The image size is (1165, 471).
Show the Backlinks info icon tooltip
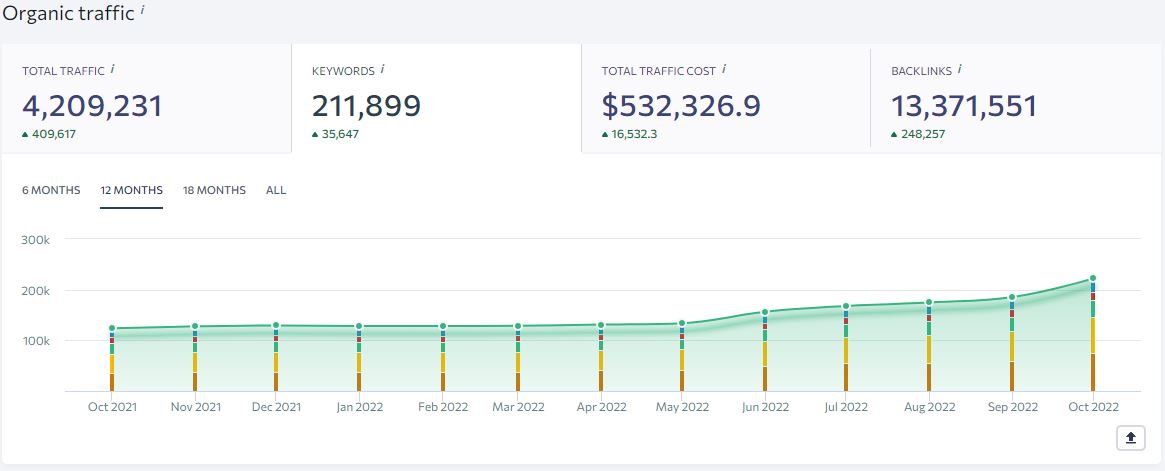(959, 69)
